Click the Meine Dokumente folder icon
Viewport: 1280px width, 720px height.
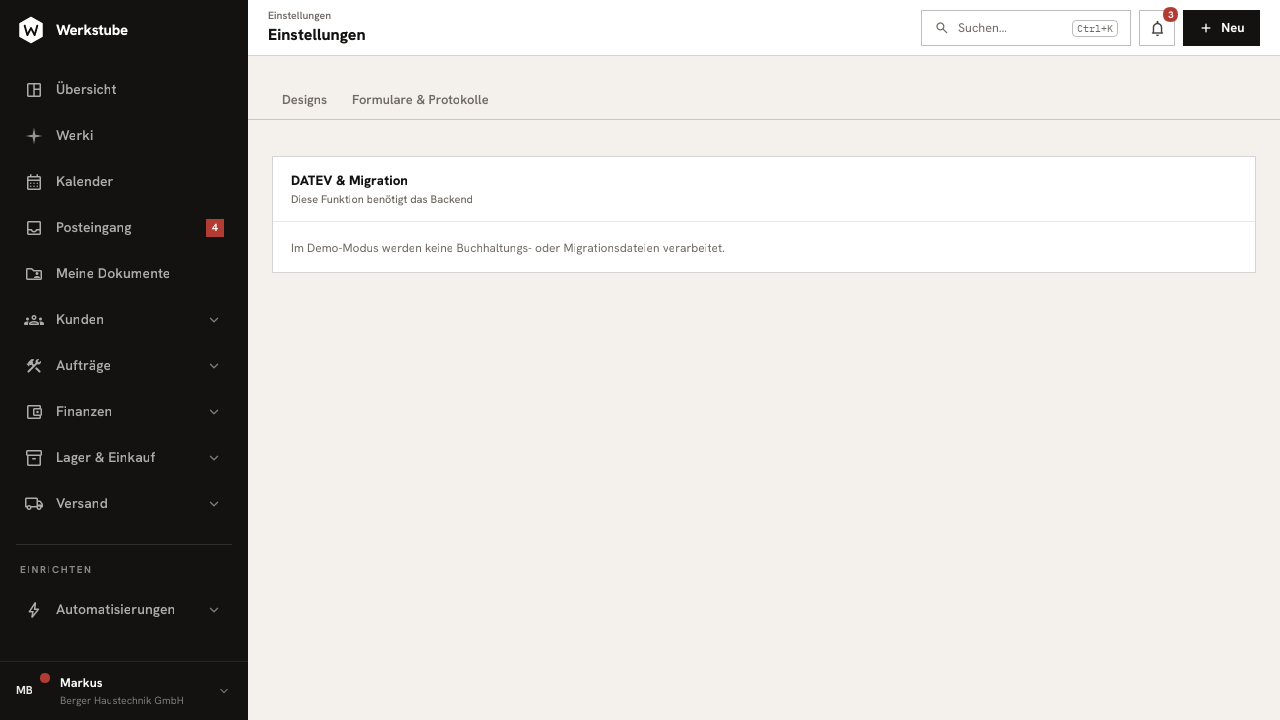tap(34, 274)
